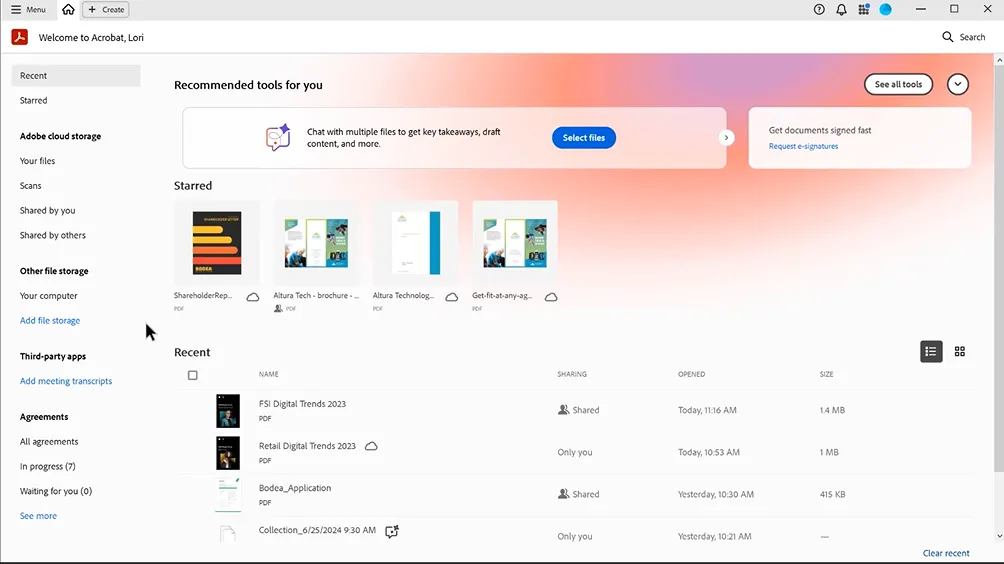Image resolution: width=1004 pixels, height=564 pixels.
Task: Click the Clear recent link
Action: (946, 553)
